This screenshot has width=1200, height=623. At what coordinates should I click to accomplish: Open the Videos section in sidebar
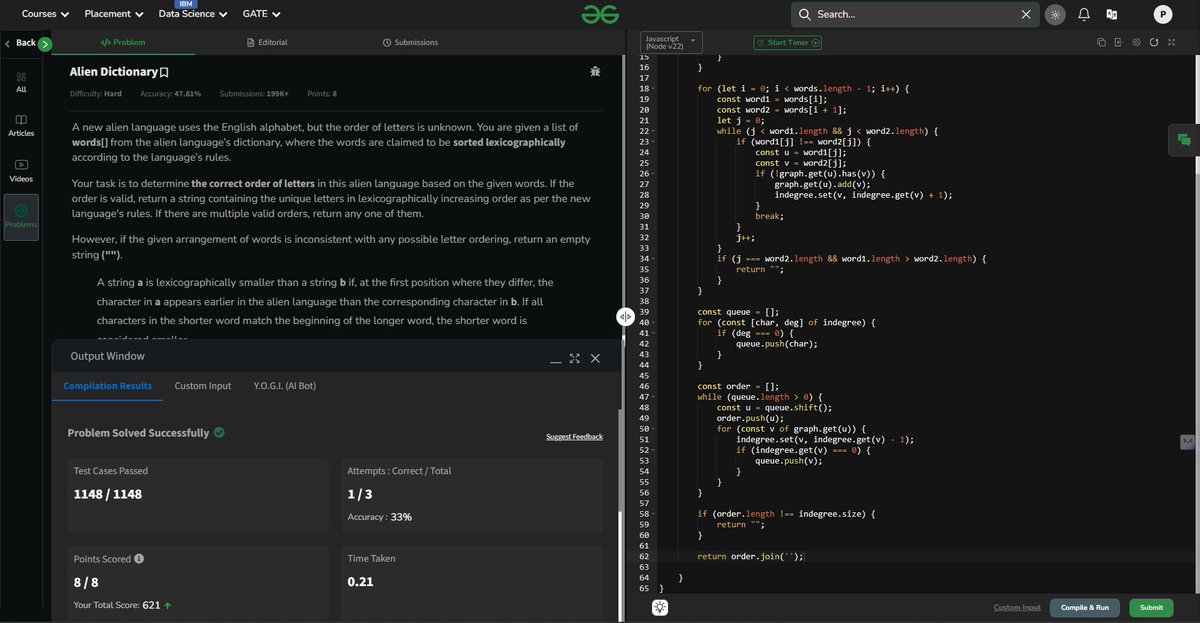[21, 171]
